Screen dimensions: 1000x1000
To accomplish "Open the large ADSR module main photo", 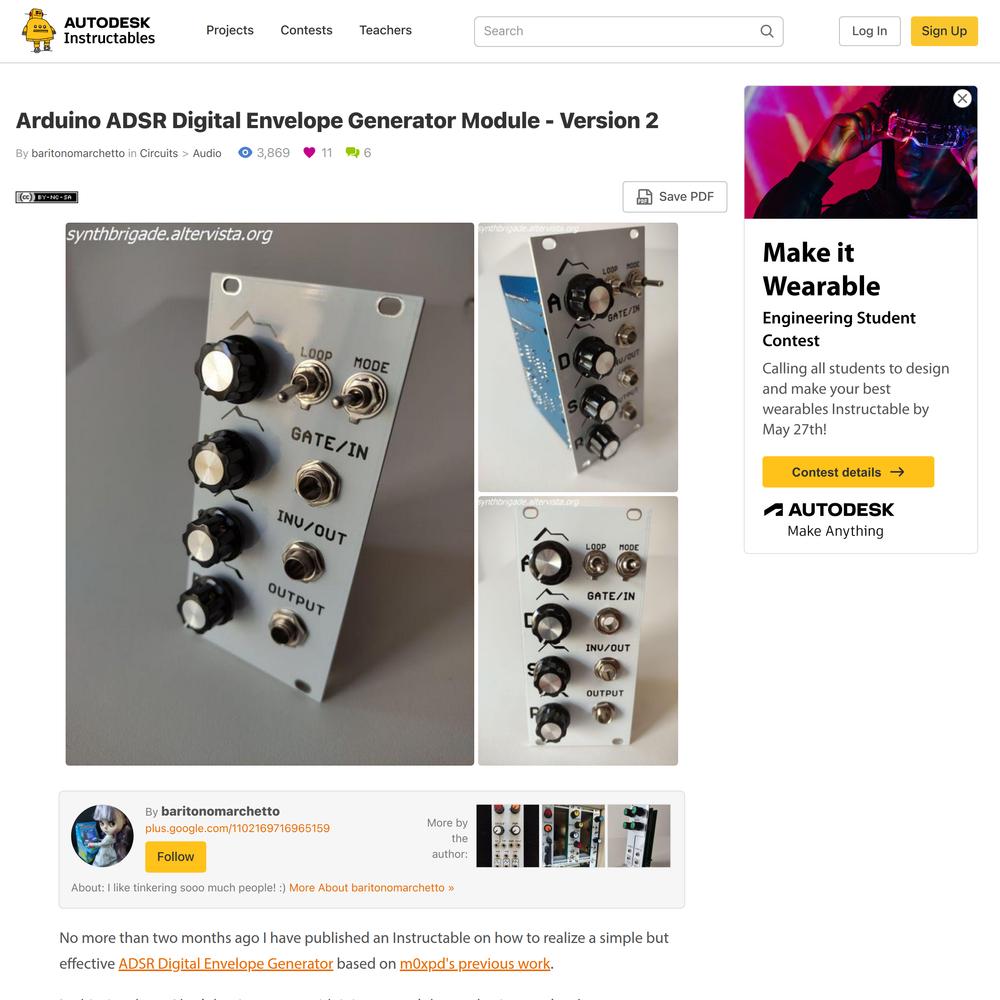I will click(270, 494).
